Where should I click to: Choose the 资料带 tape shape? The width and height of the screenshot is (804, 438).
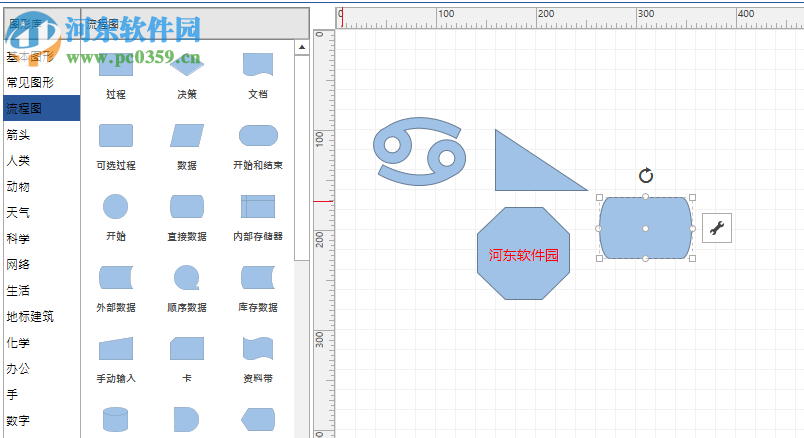258,348
